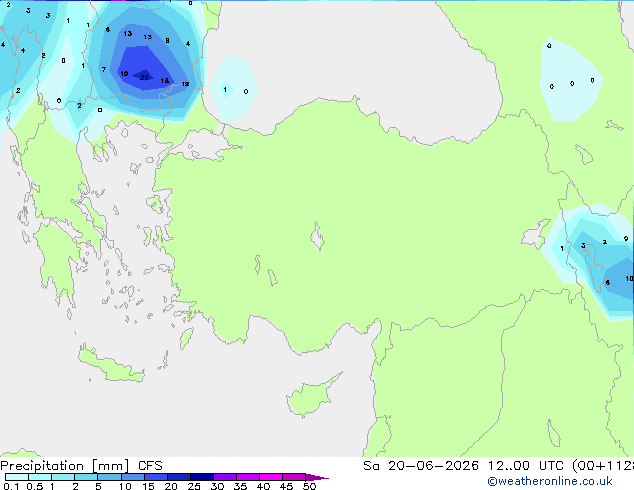The image size is (634, 490).
Task: Click the 0.1–0.5 mm legend color box
Action: (x=17, y=477)
